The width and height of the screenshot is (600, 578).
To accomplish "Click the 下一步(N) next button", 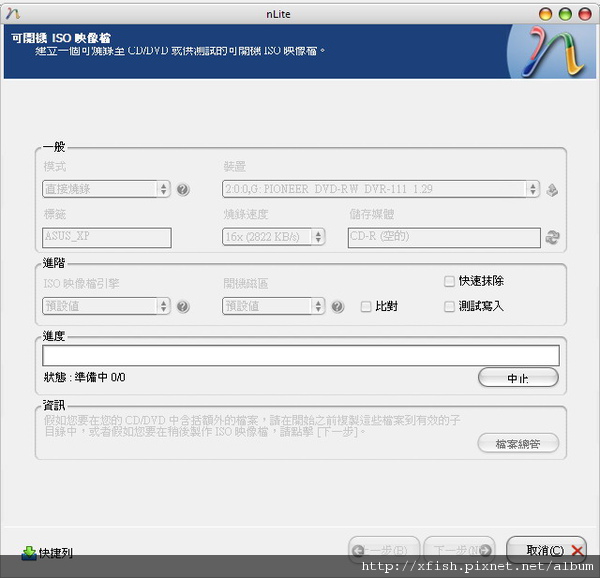I will pyautogui.click(x=459, y=550).
